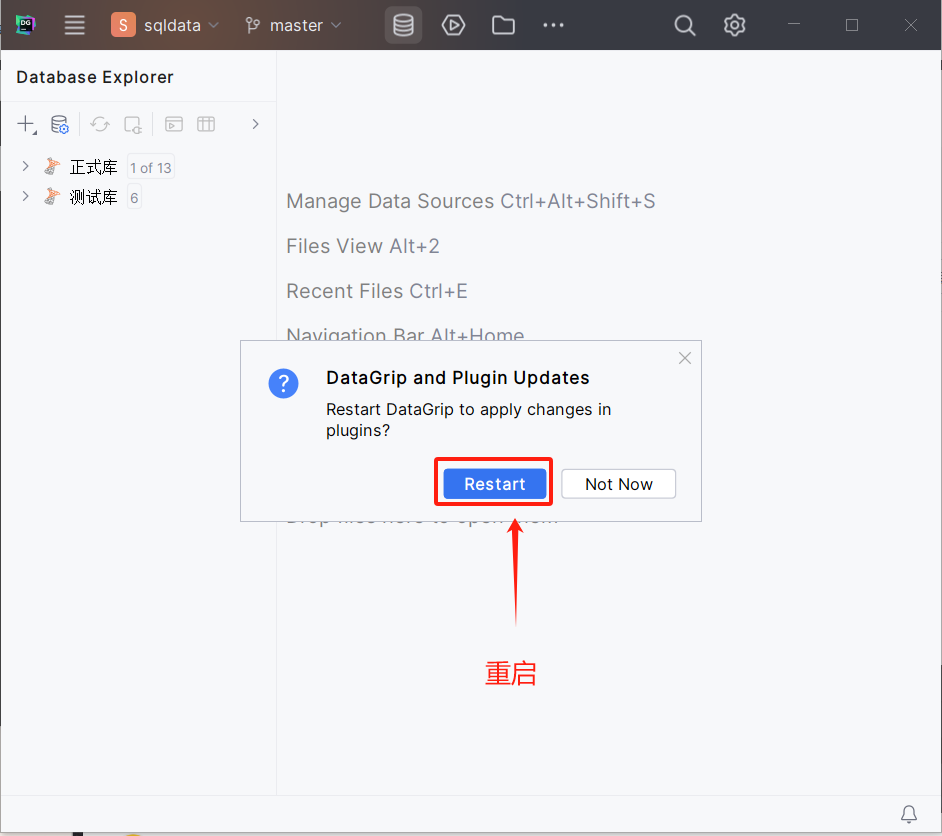Open Data Source Properties icon

[x=59, y=124]
